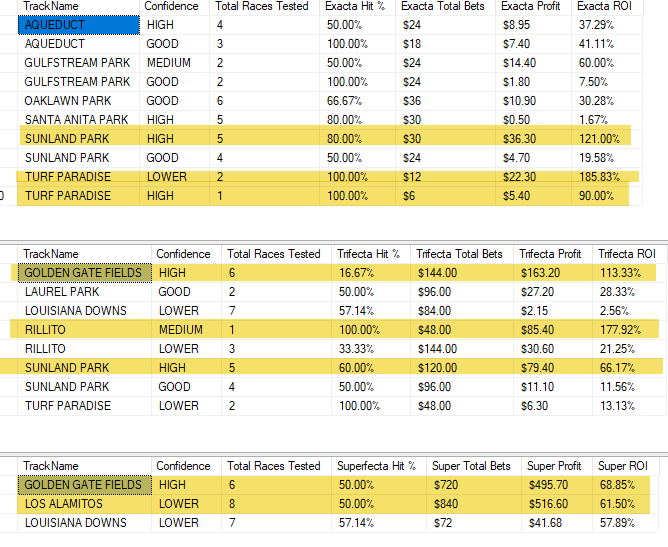
Task: Select the 185.83% Exacta ROI cell
Action: [x=607, y=177]
